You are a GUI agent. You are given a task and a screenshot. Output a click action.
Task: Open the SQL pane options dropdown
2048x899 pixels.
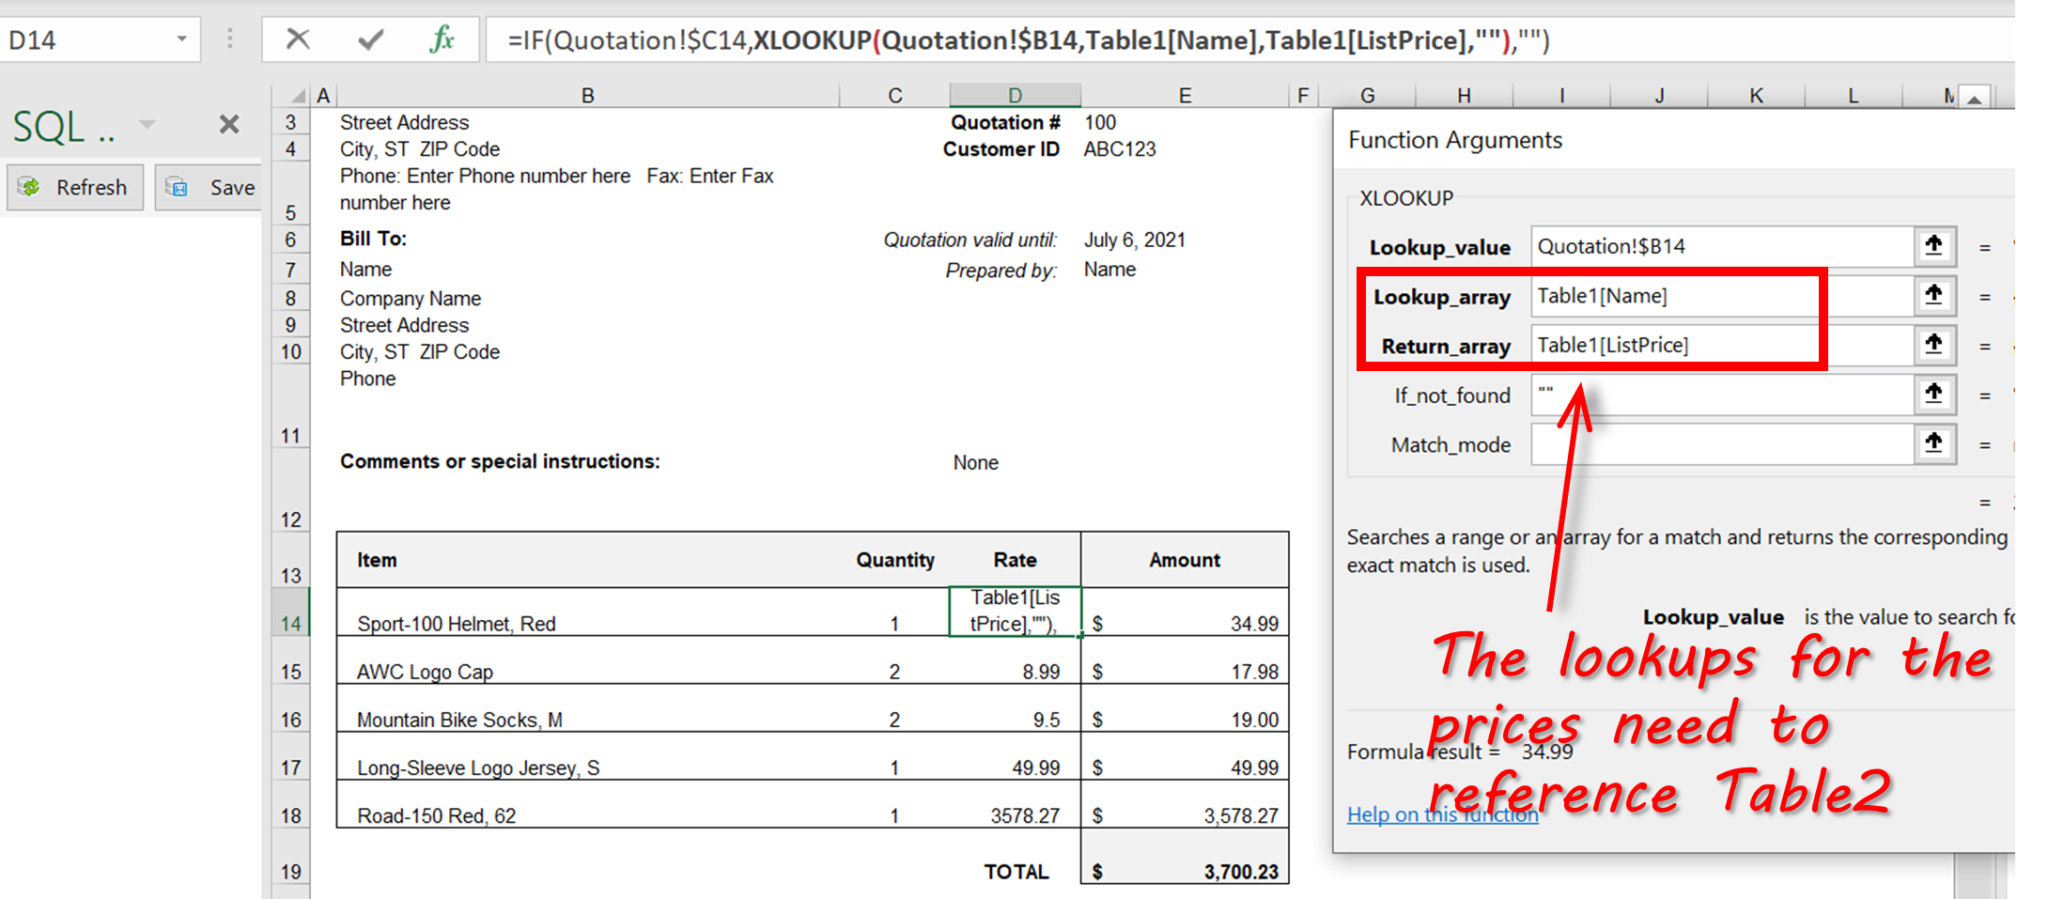(x=147, y=125)
